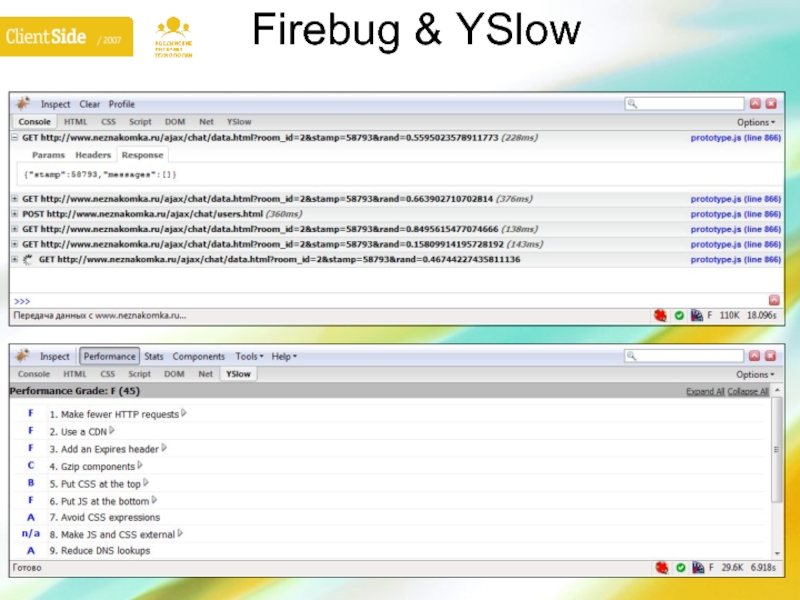Click the JSON response text with stamp 58793

(x=100, y=174)
